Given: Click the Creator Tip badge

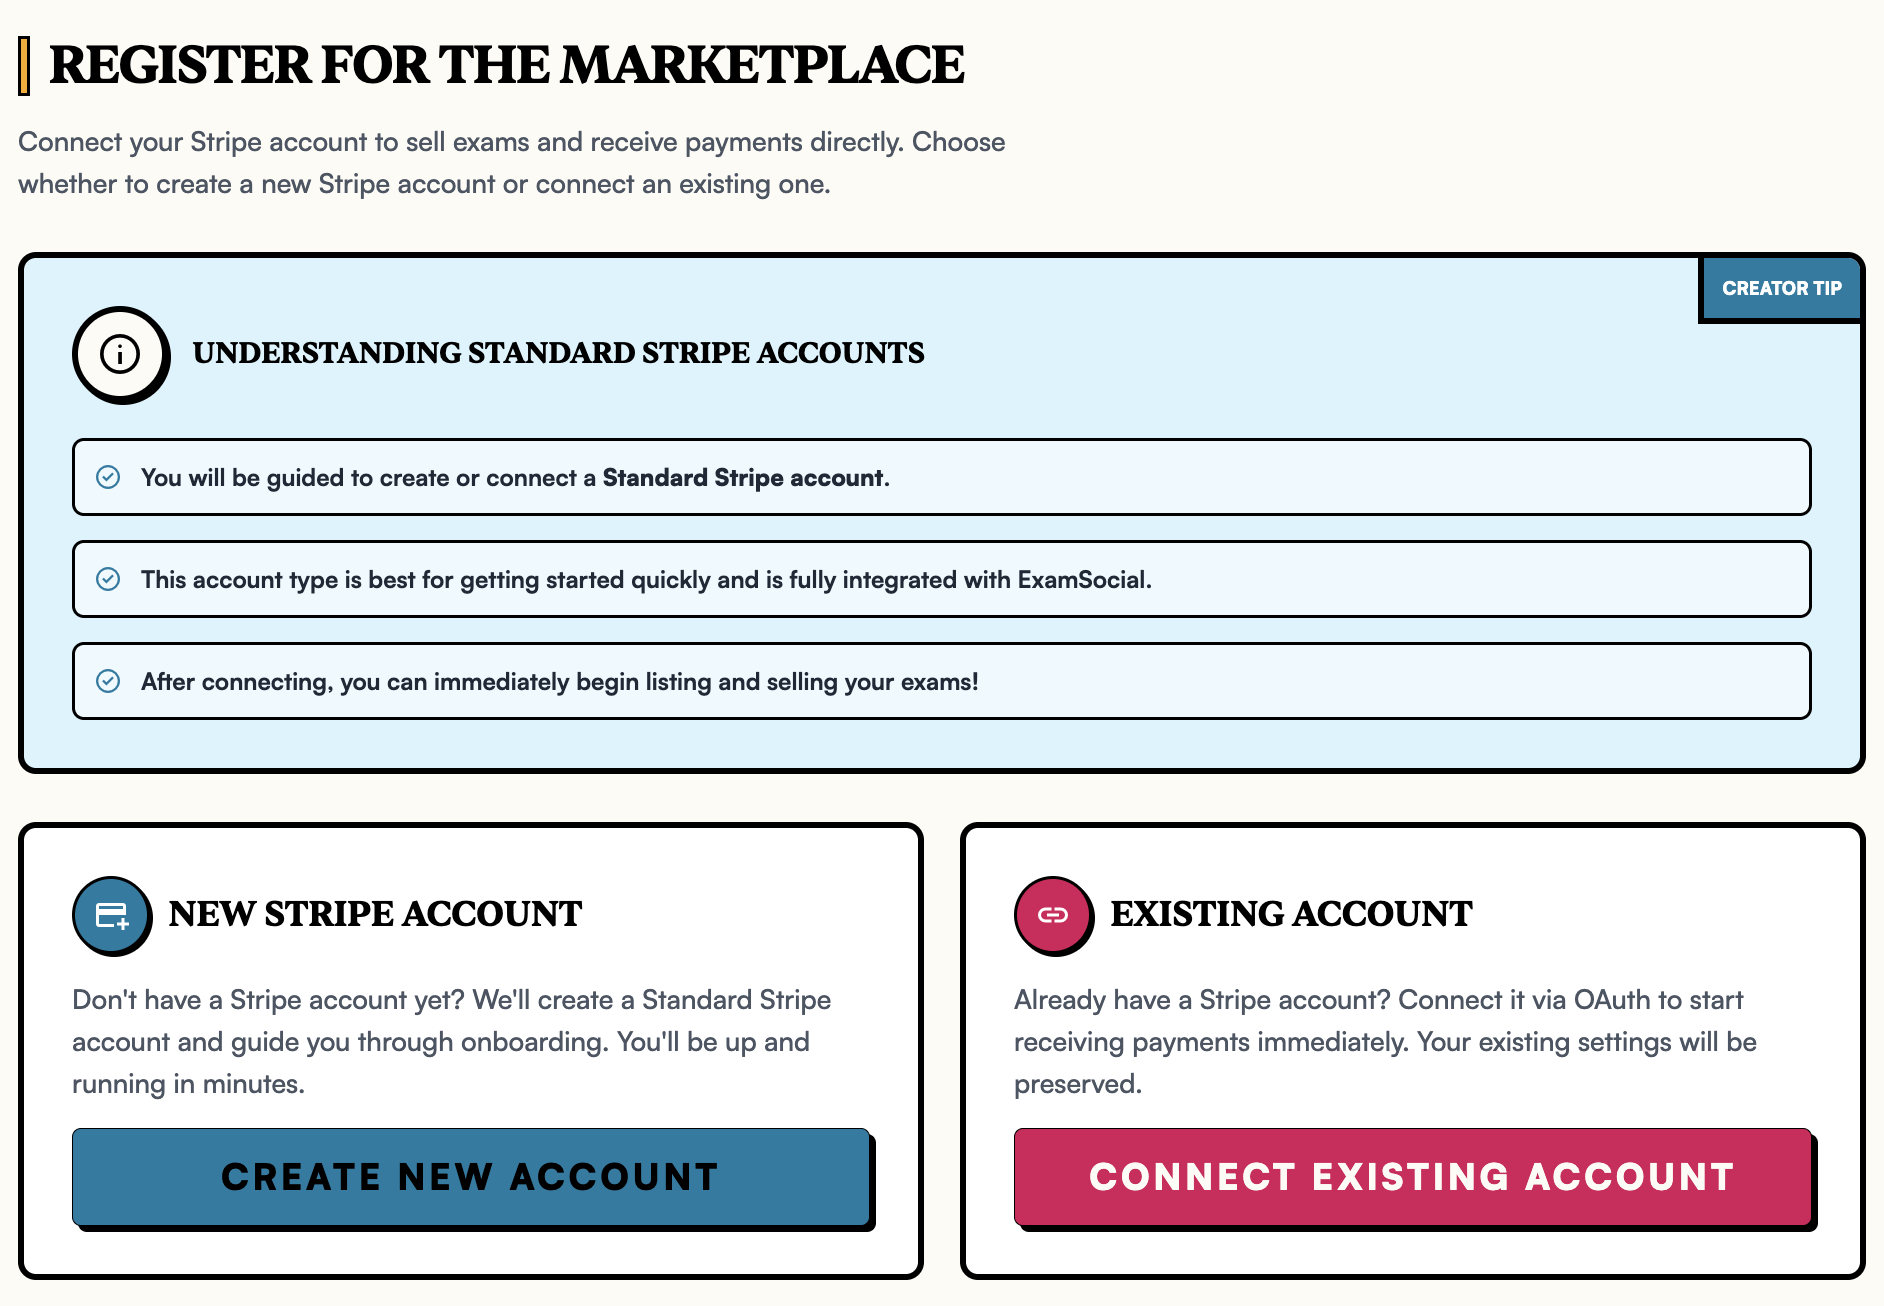Looking at the screenshot, I should (1781, 288).
